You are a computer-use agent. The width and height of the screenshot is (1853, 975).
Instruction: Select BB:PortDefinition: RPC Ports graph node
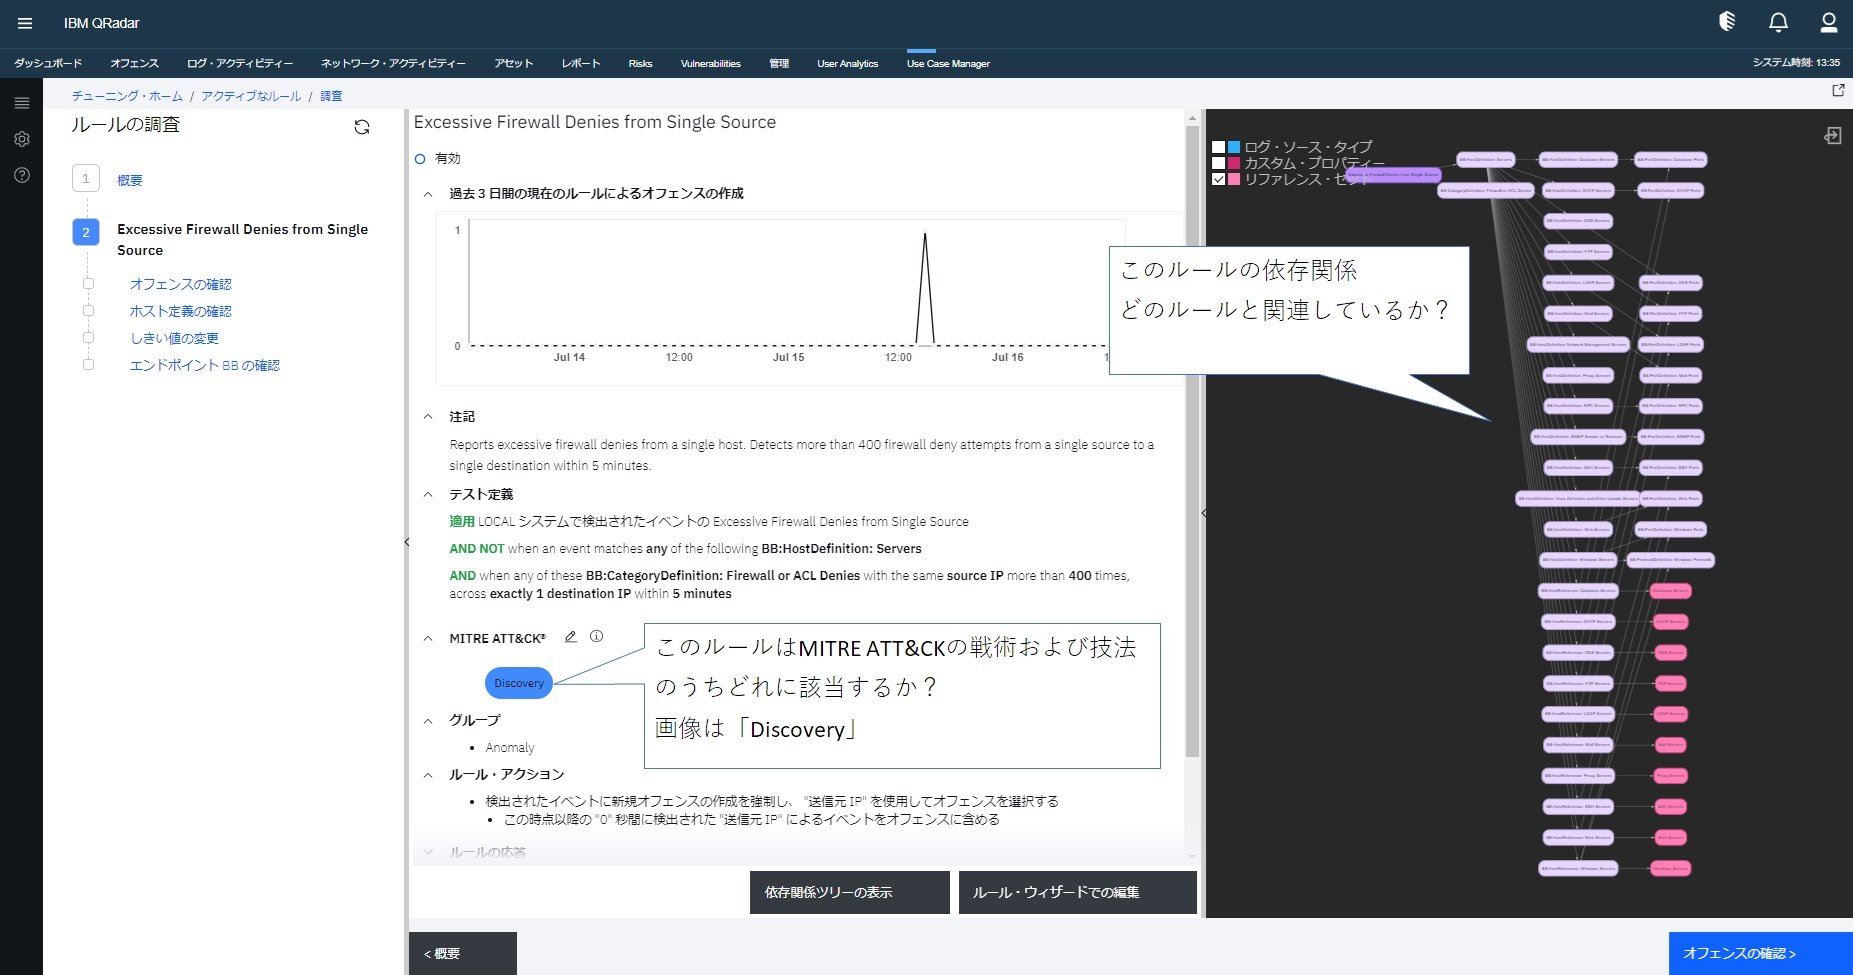coord(1671,406)
